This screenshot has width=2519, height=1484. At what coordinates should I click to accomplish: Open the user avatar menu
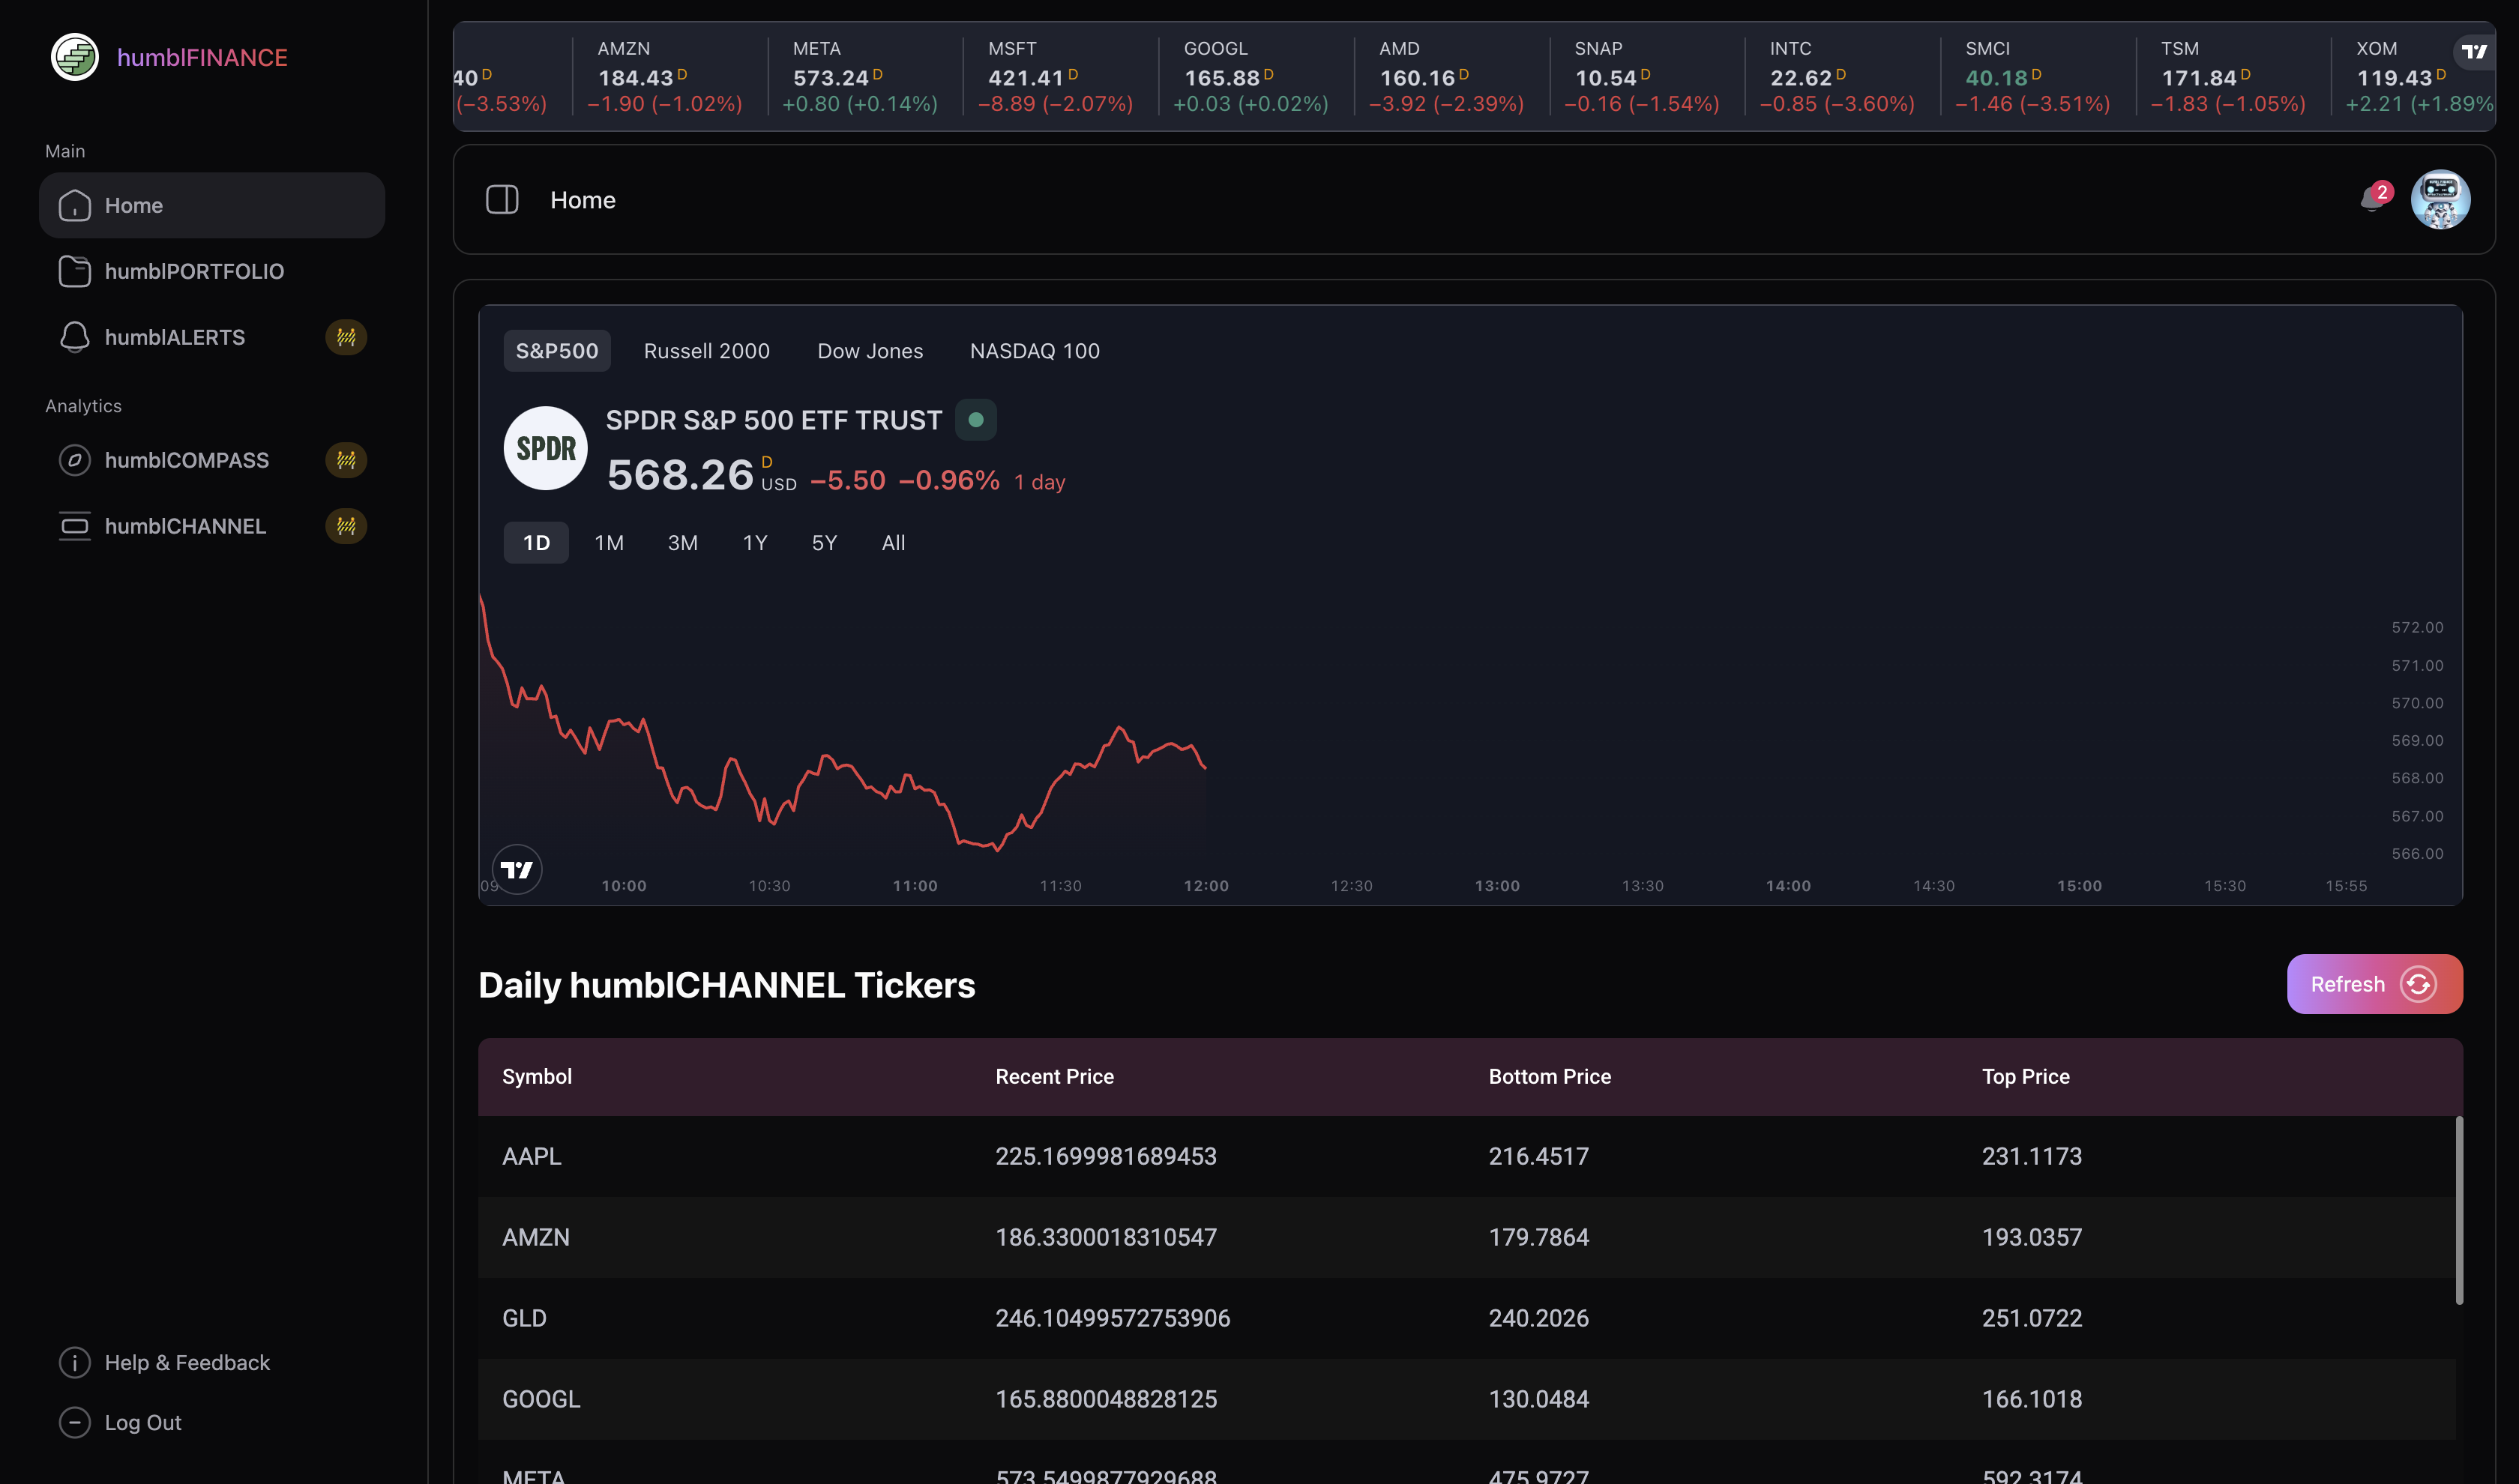pyautogui.click(x=2440, y=199)
